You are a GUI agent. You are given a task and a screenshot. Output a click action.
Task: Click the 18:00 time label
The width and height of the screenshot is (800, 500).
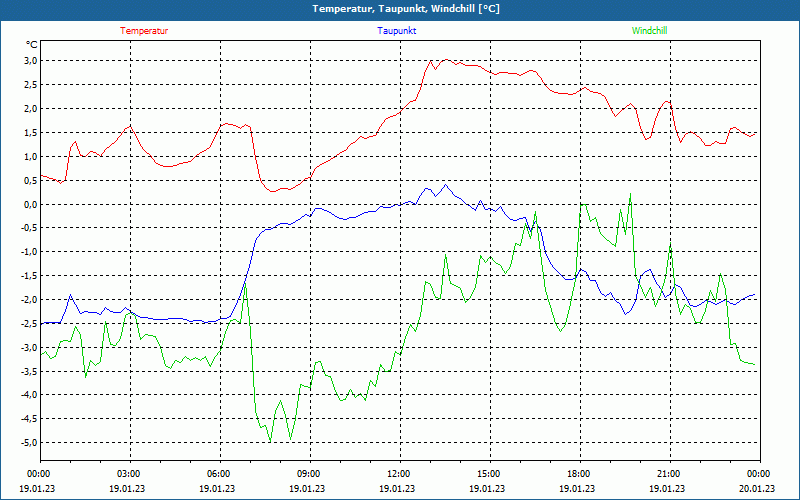click(580, 473)
